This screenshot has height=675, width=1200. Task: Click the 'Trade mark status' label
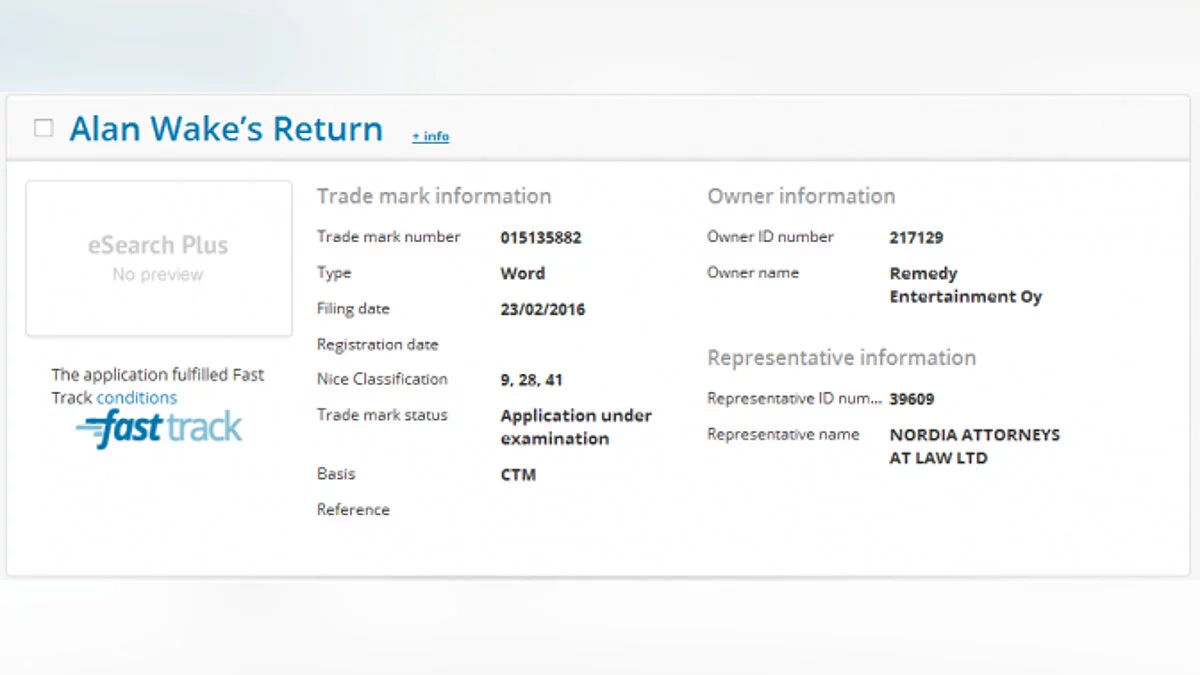click(x=382, y=415)
